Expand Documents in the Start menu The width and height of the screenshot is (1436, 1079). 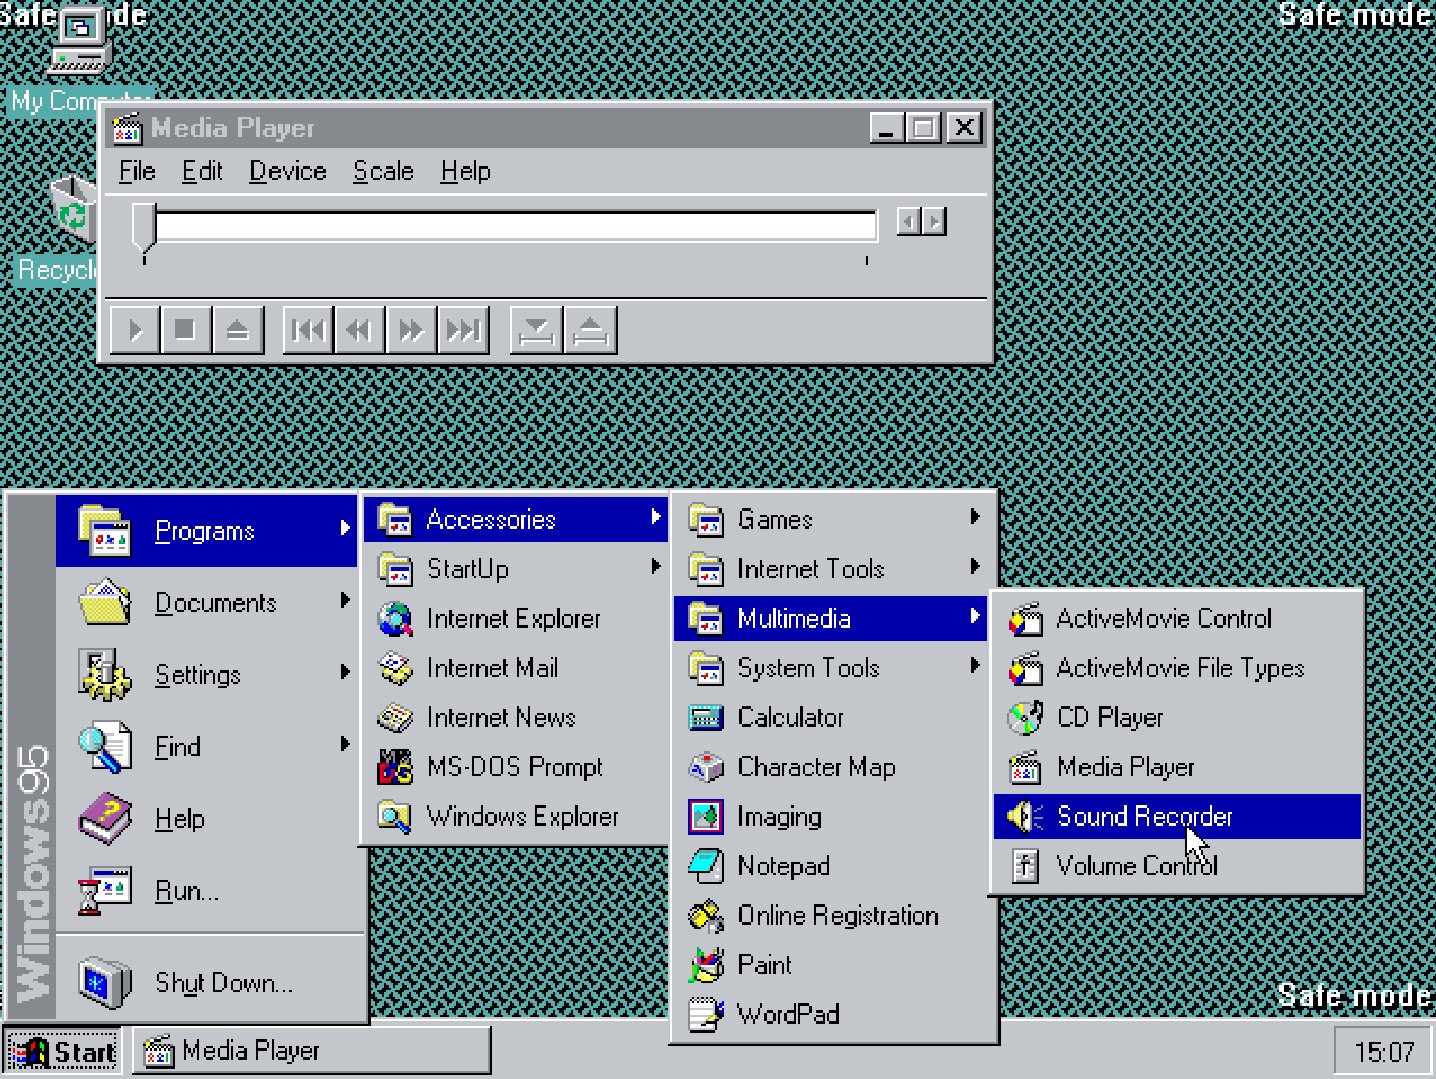[x=207, y=603]
